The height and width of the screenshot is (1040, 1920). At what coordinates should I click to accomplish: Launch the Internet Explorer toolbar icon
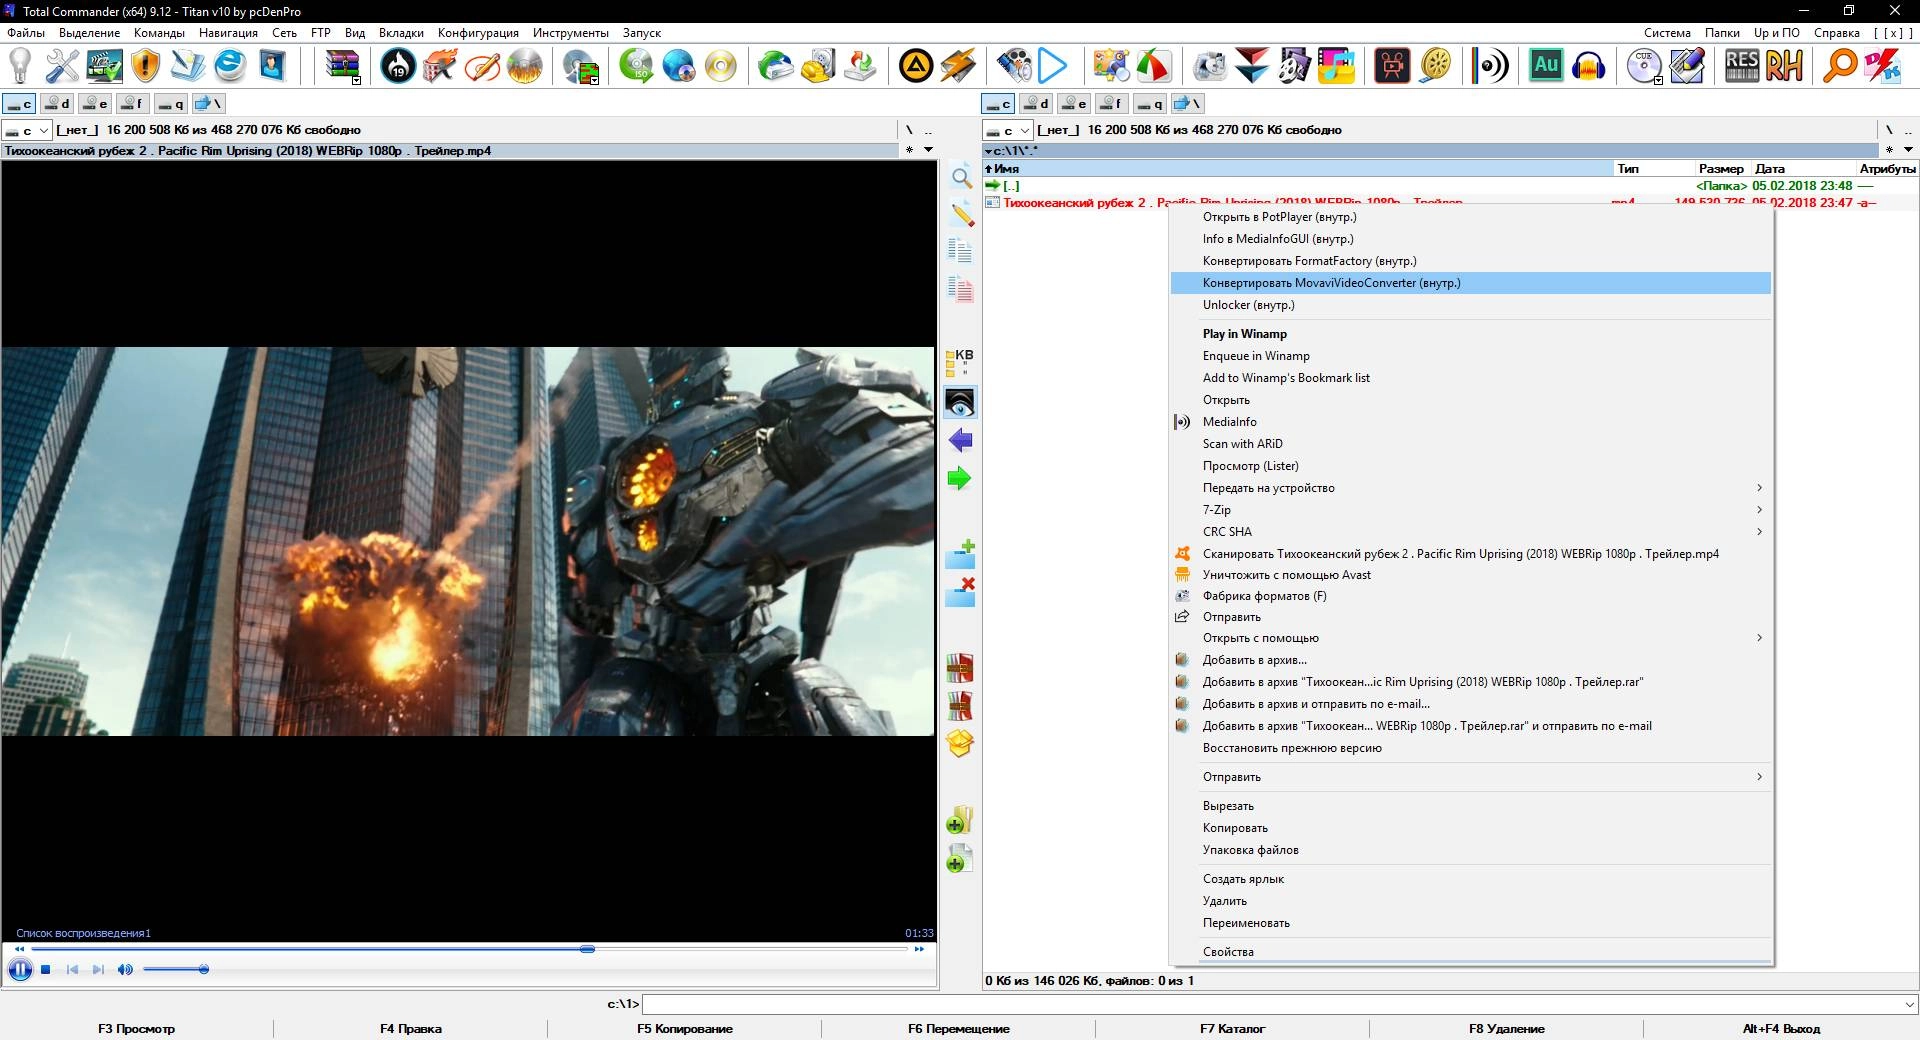click(230, 66)
